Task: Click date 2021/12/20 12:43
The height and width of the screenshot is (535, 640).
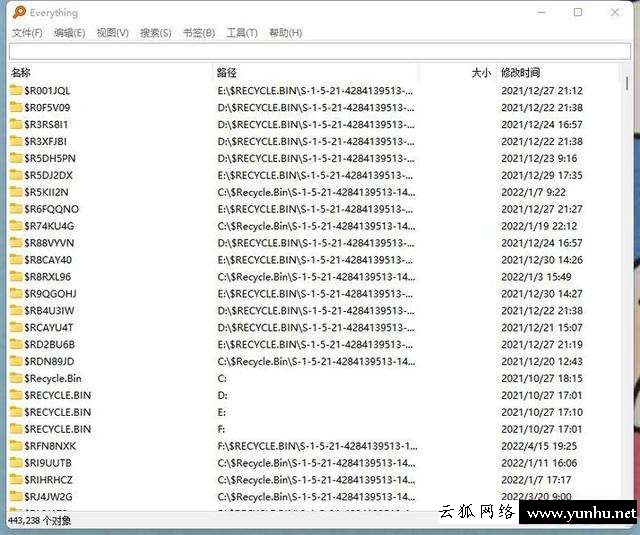Action: [542, 362]
